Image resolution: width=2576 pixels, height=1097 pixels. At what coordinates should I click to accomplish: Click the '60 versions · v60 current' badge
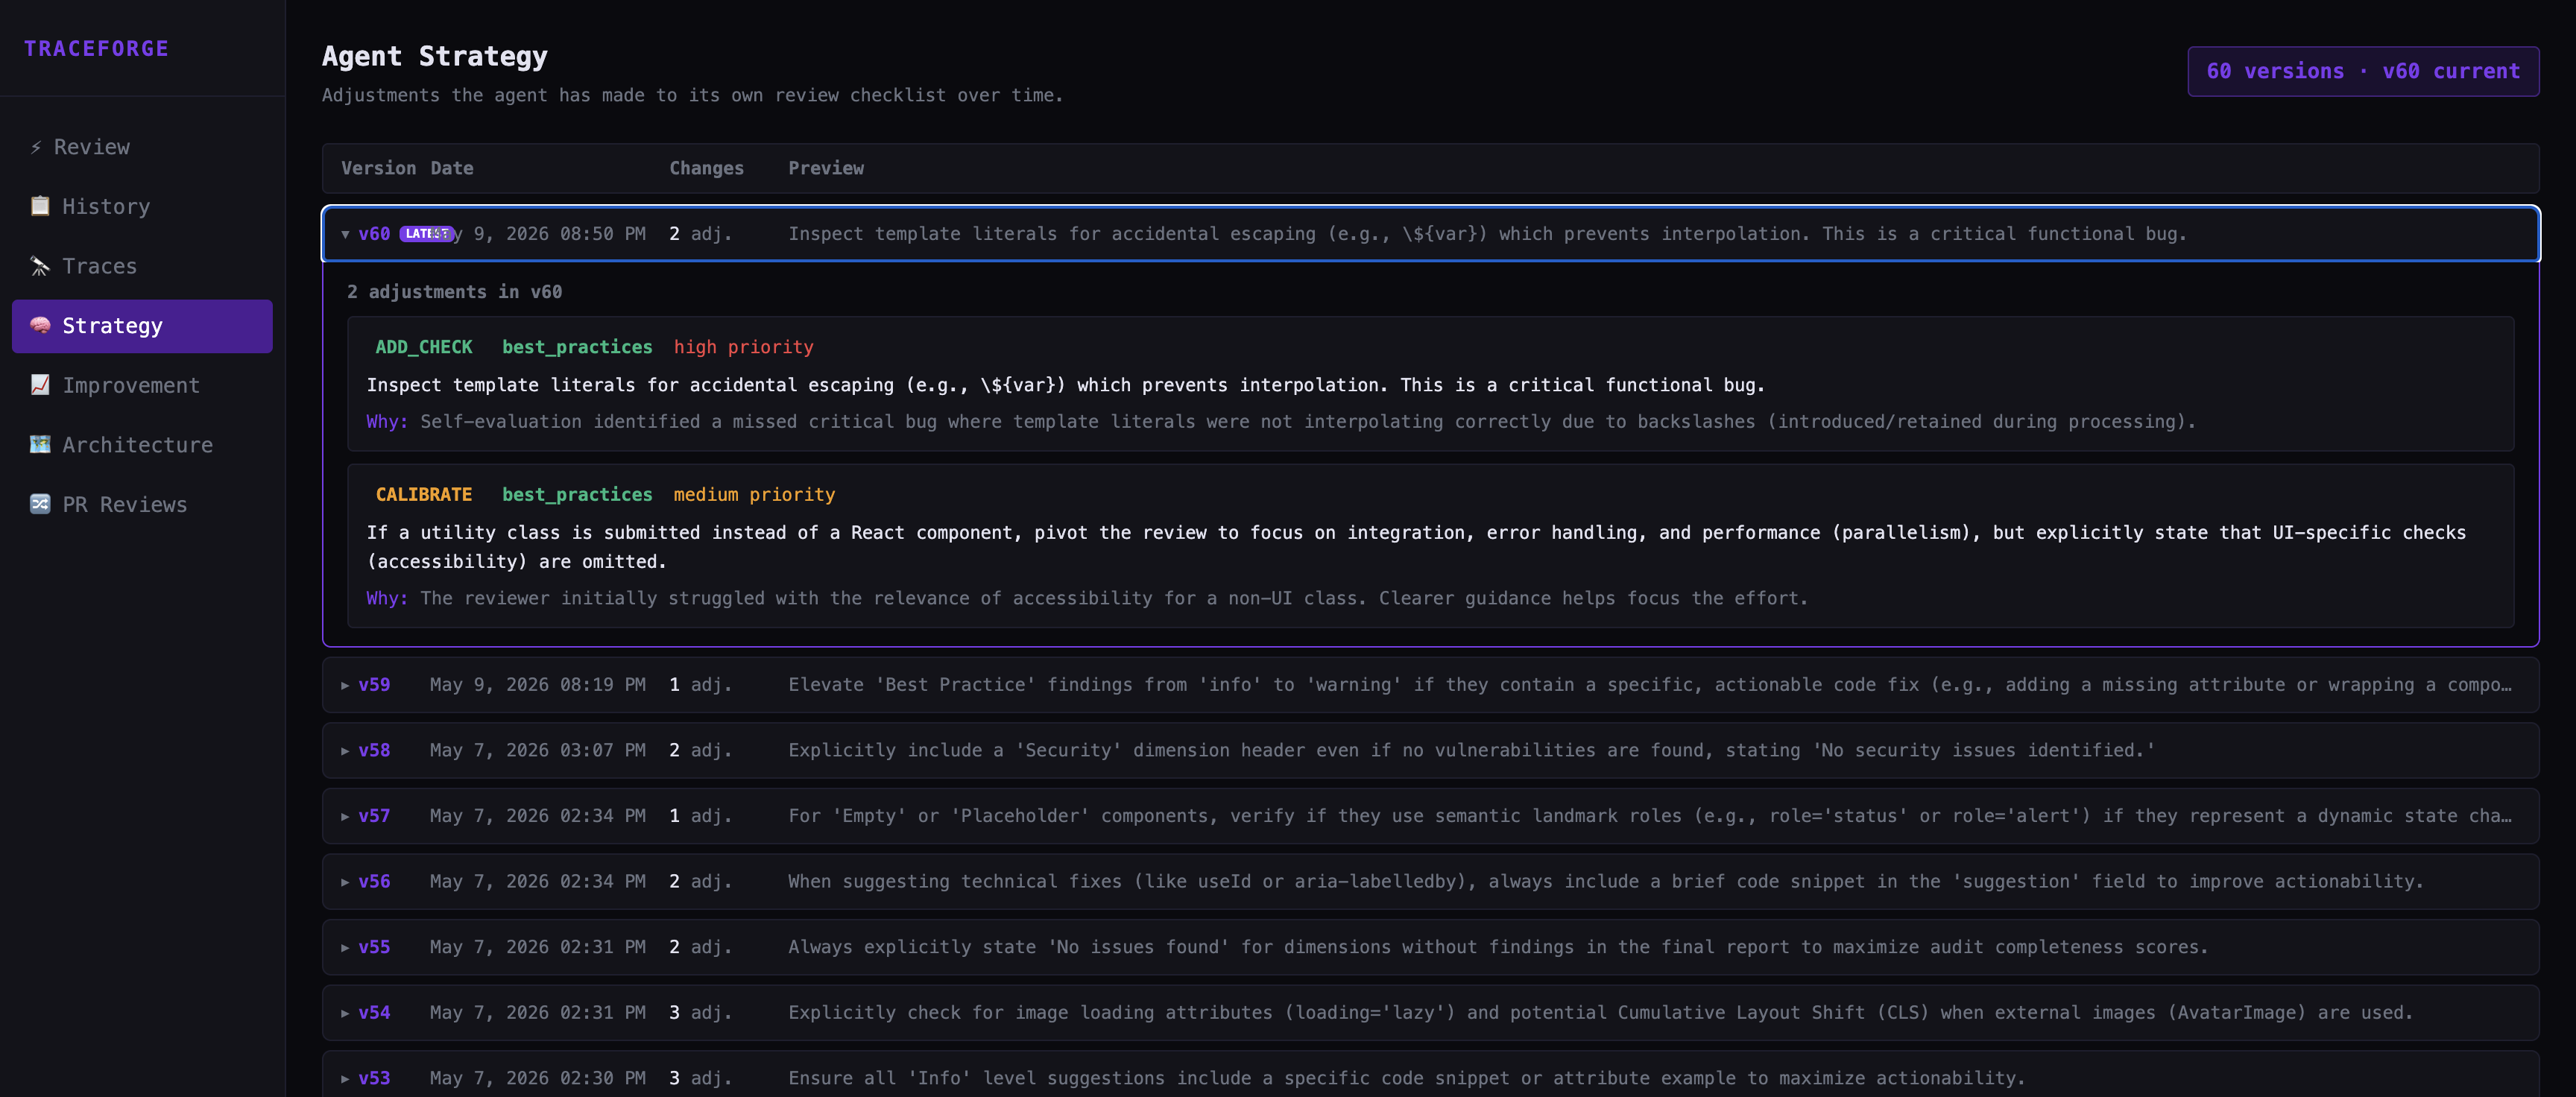point(2363,71)
